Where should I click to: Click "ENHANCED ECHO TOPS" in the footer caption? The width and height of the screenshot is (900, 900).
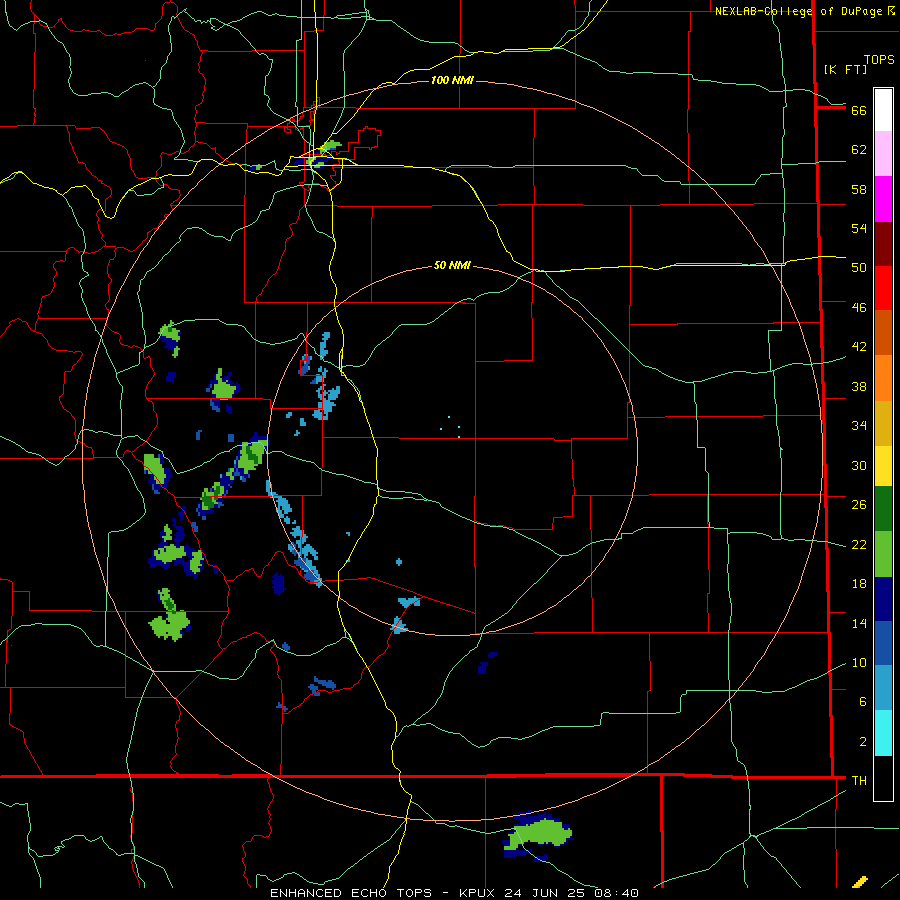coord(351,893)
